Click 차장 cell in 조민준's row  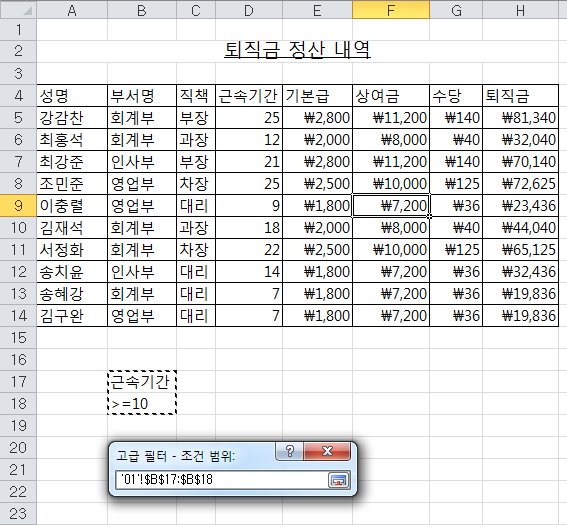pos(196,184)
